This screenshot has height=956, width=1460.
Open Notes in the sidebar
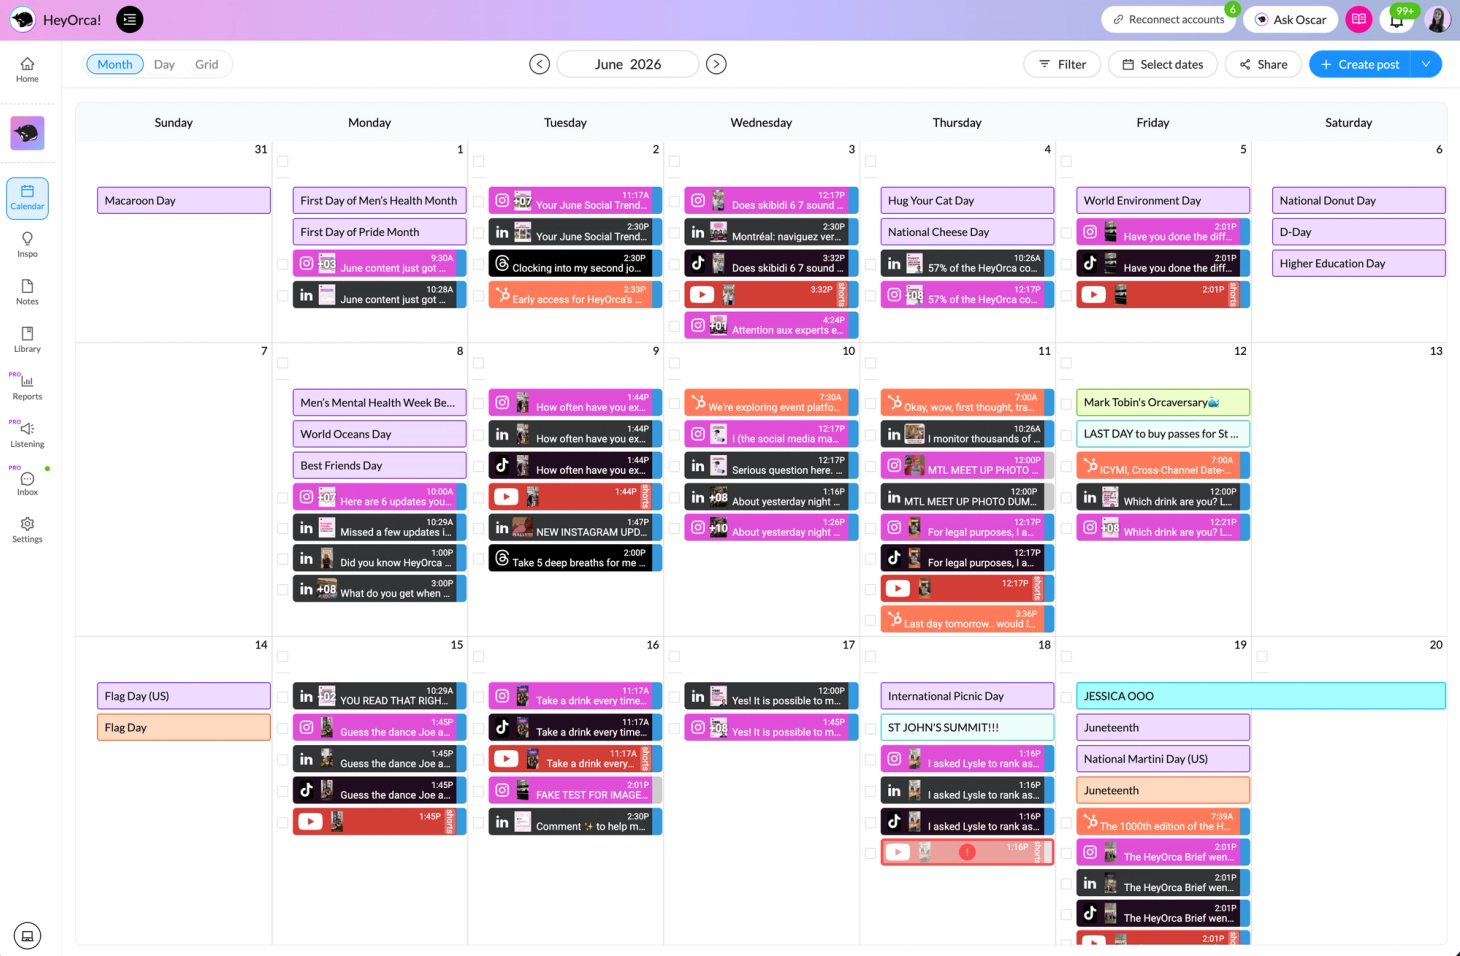click(x=27, y=292)
